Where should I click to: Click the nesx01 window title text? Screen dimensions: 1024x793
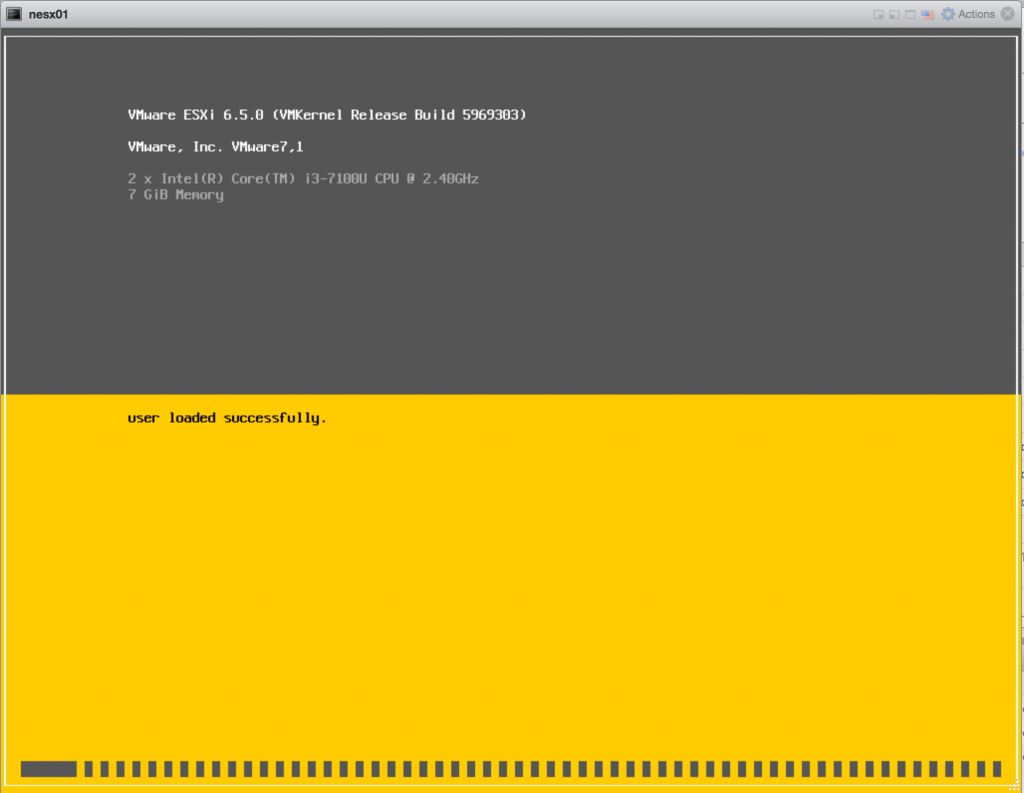click(48, 14)
